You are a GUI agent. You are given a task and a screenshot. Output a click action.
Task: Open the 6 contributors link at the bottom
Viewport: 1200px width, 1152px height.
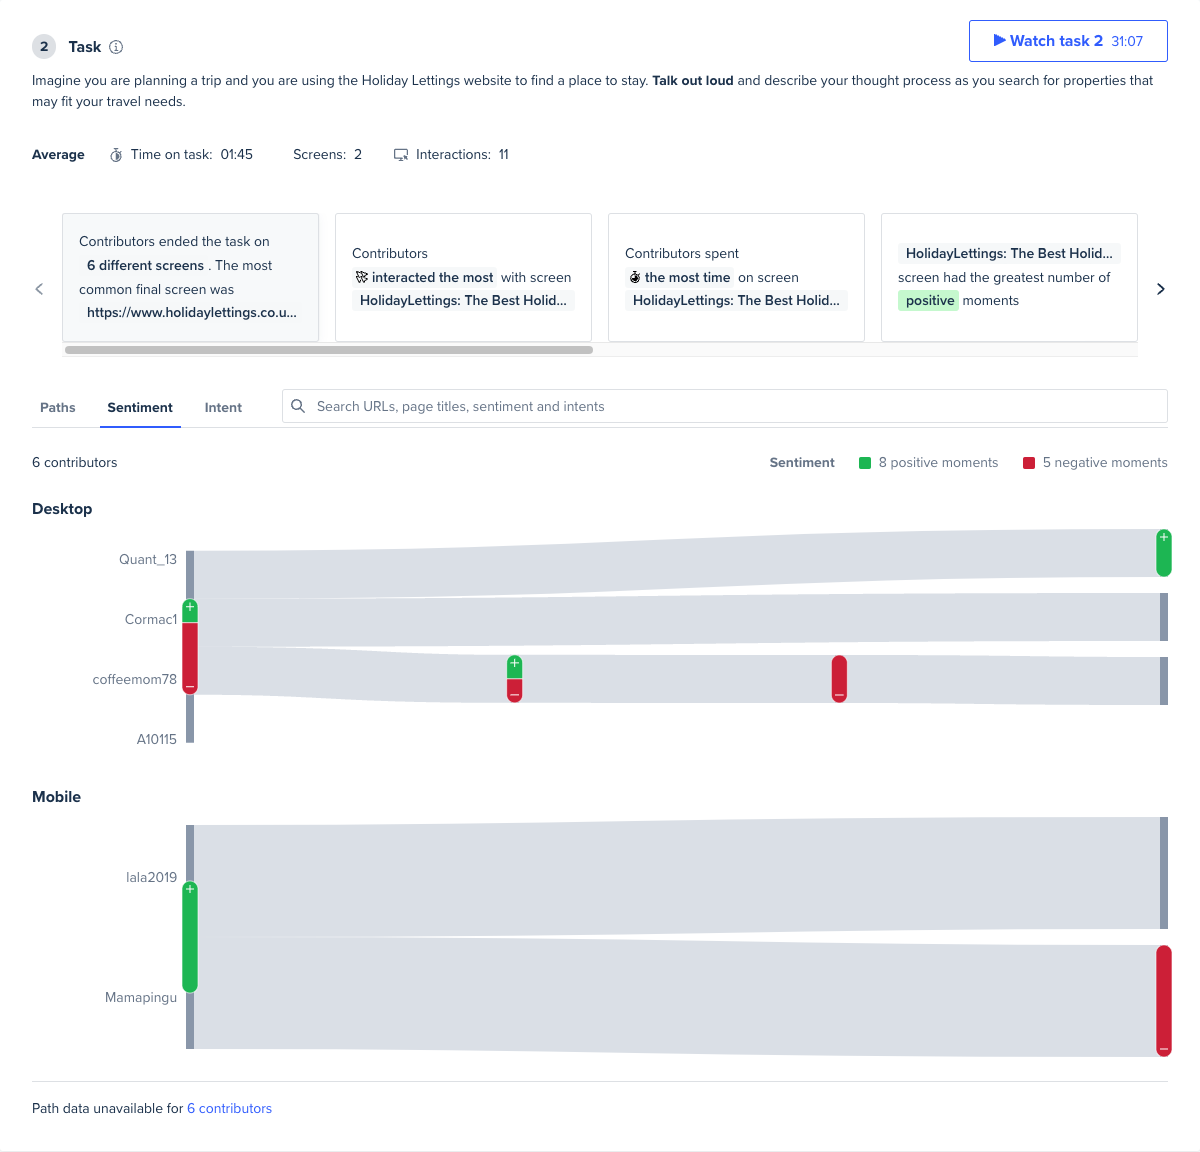click(229, 1108)
